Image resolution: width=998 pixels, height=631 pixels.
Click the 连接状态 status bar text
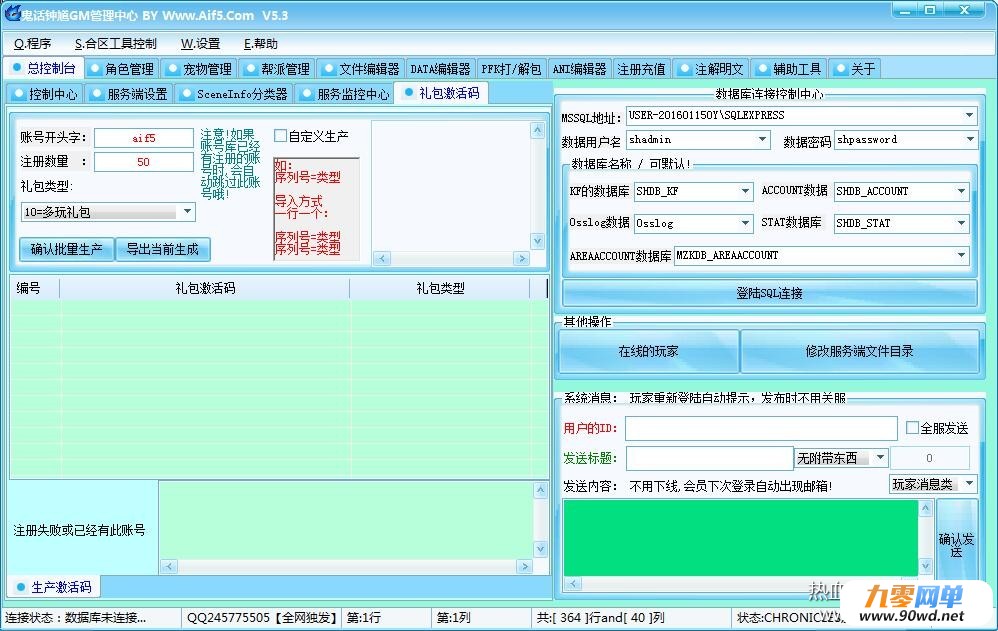[x=76, y=618]
